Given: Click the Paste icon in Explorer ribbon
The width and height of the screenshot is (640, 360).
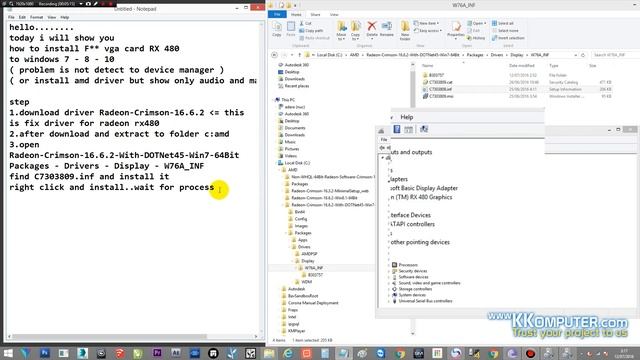Looking at the screenshot, I should tap(291, 29).
